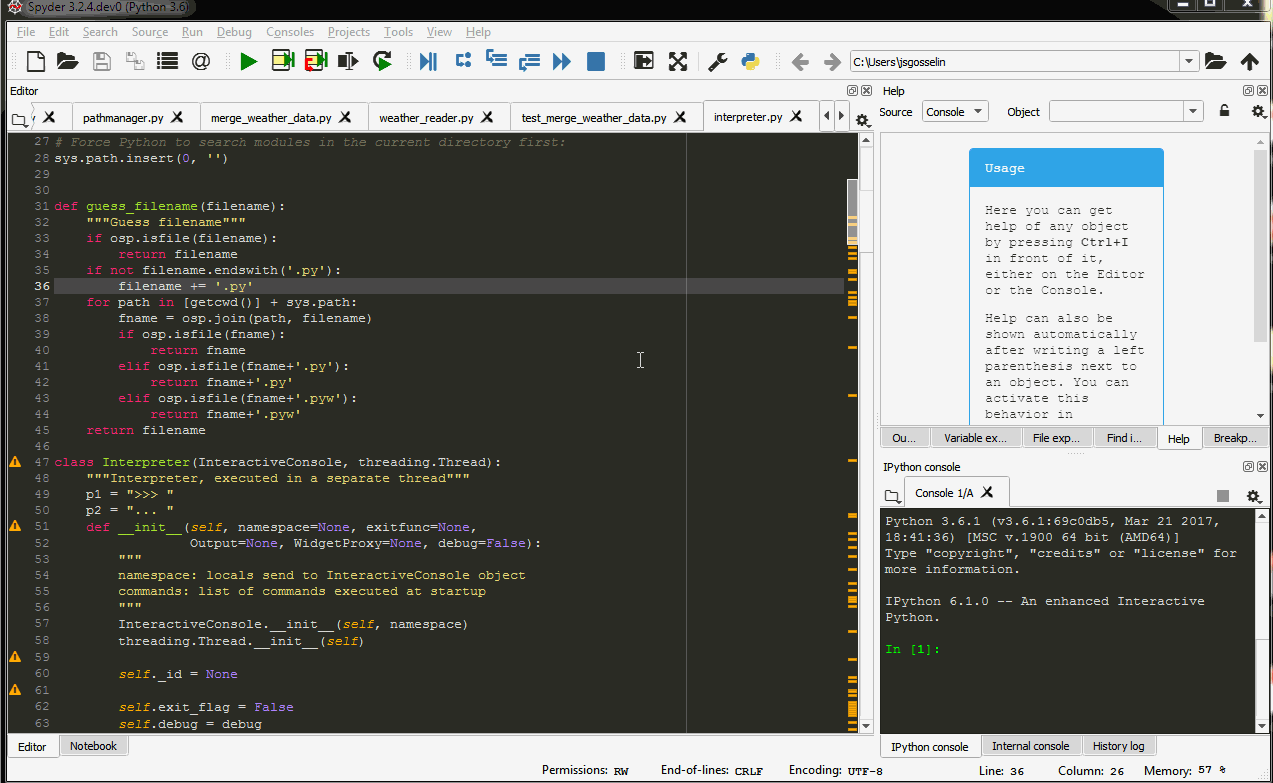Screen dimensions: 1273x783
Task: Run cell and advance to next
Action: pos(316,62)
